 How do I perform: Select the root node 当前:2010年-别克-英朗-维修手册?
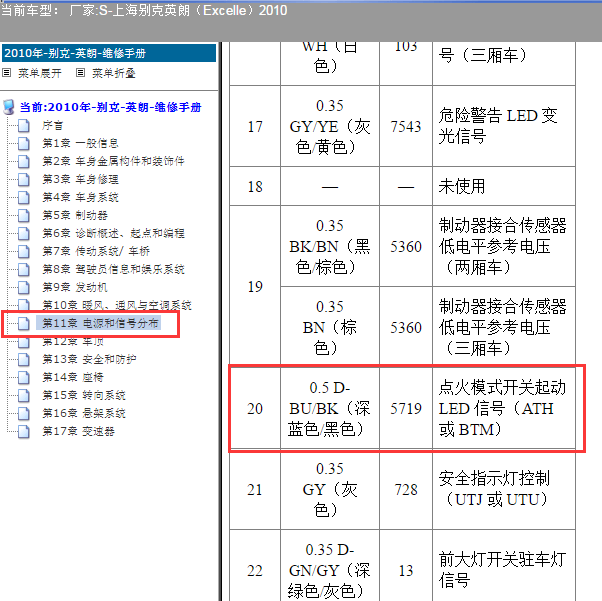[111, 107]
